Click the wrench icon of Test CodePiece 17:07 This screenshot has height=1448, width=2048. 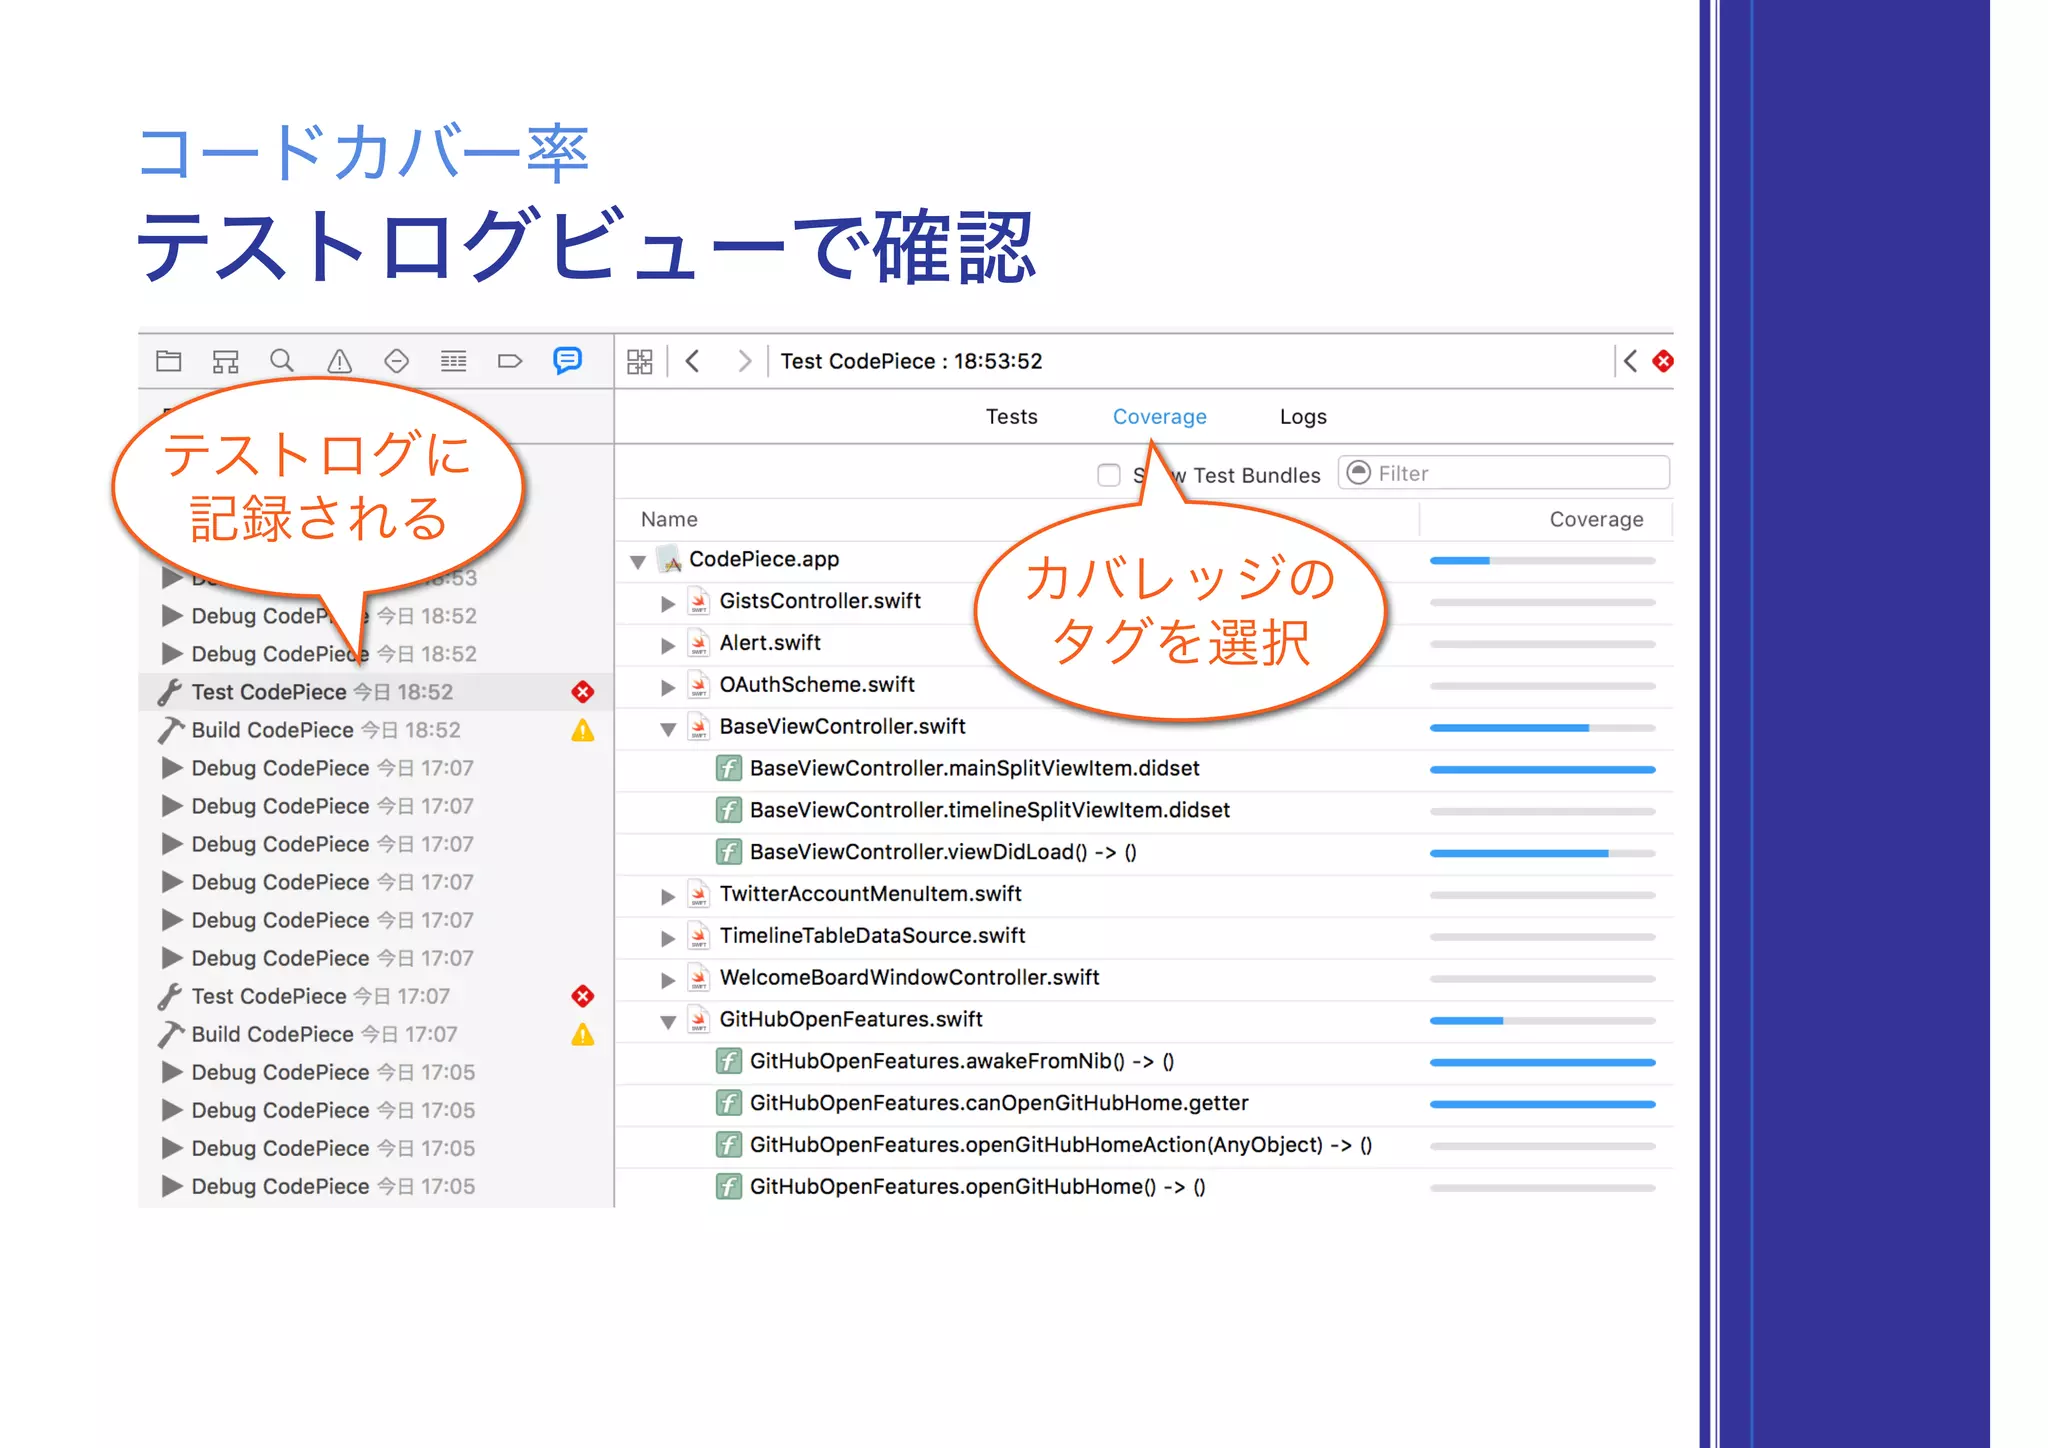coord(170,996)
